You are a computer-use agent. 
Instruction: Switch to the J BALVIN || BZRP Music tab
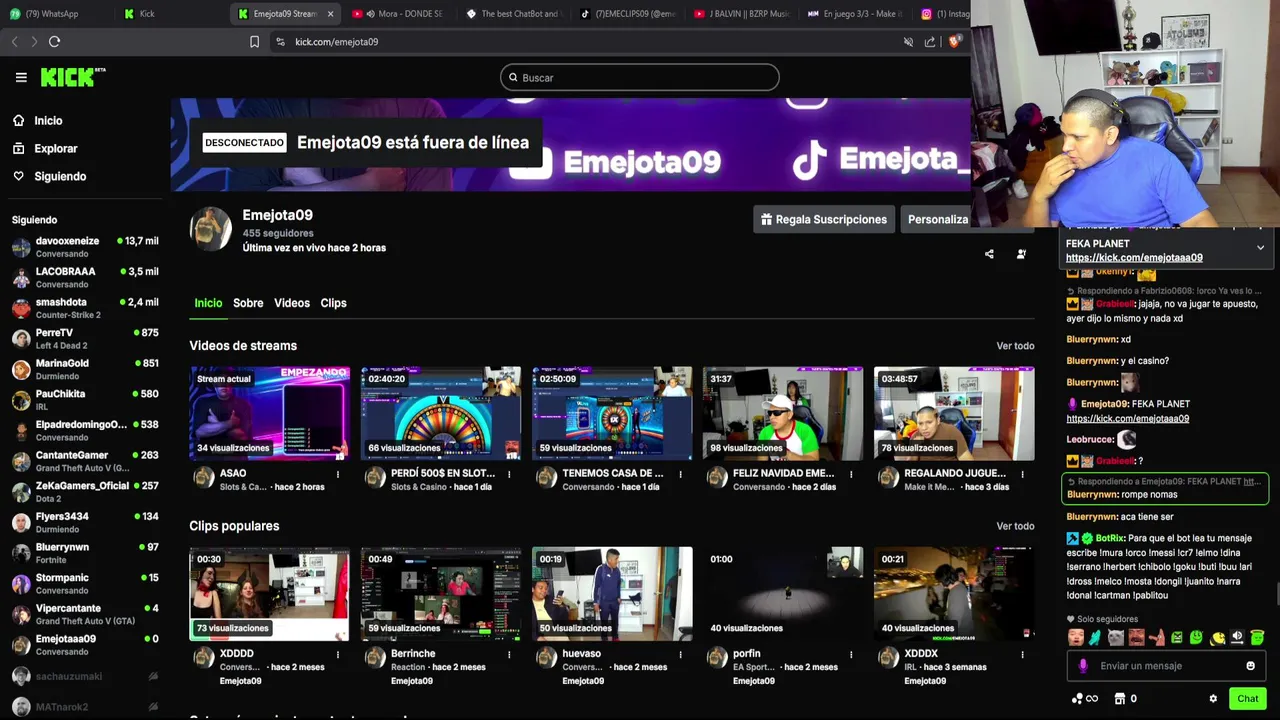741,14
